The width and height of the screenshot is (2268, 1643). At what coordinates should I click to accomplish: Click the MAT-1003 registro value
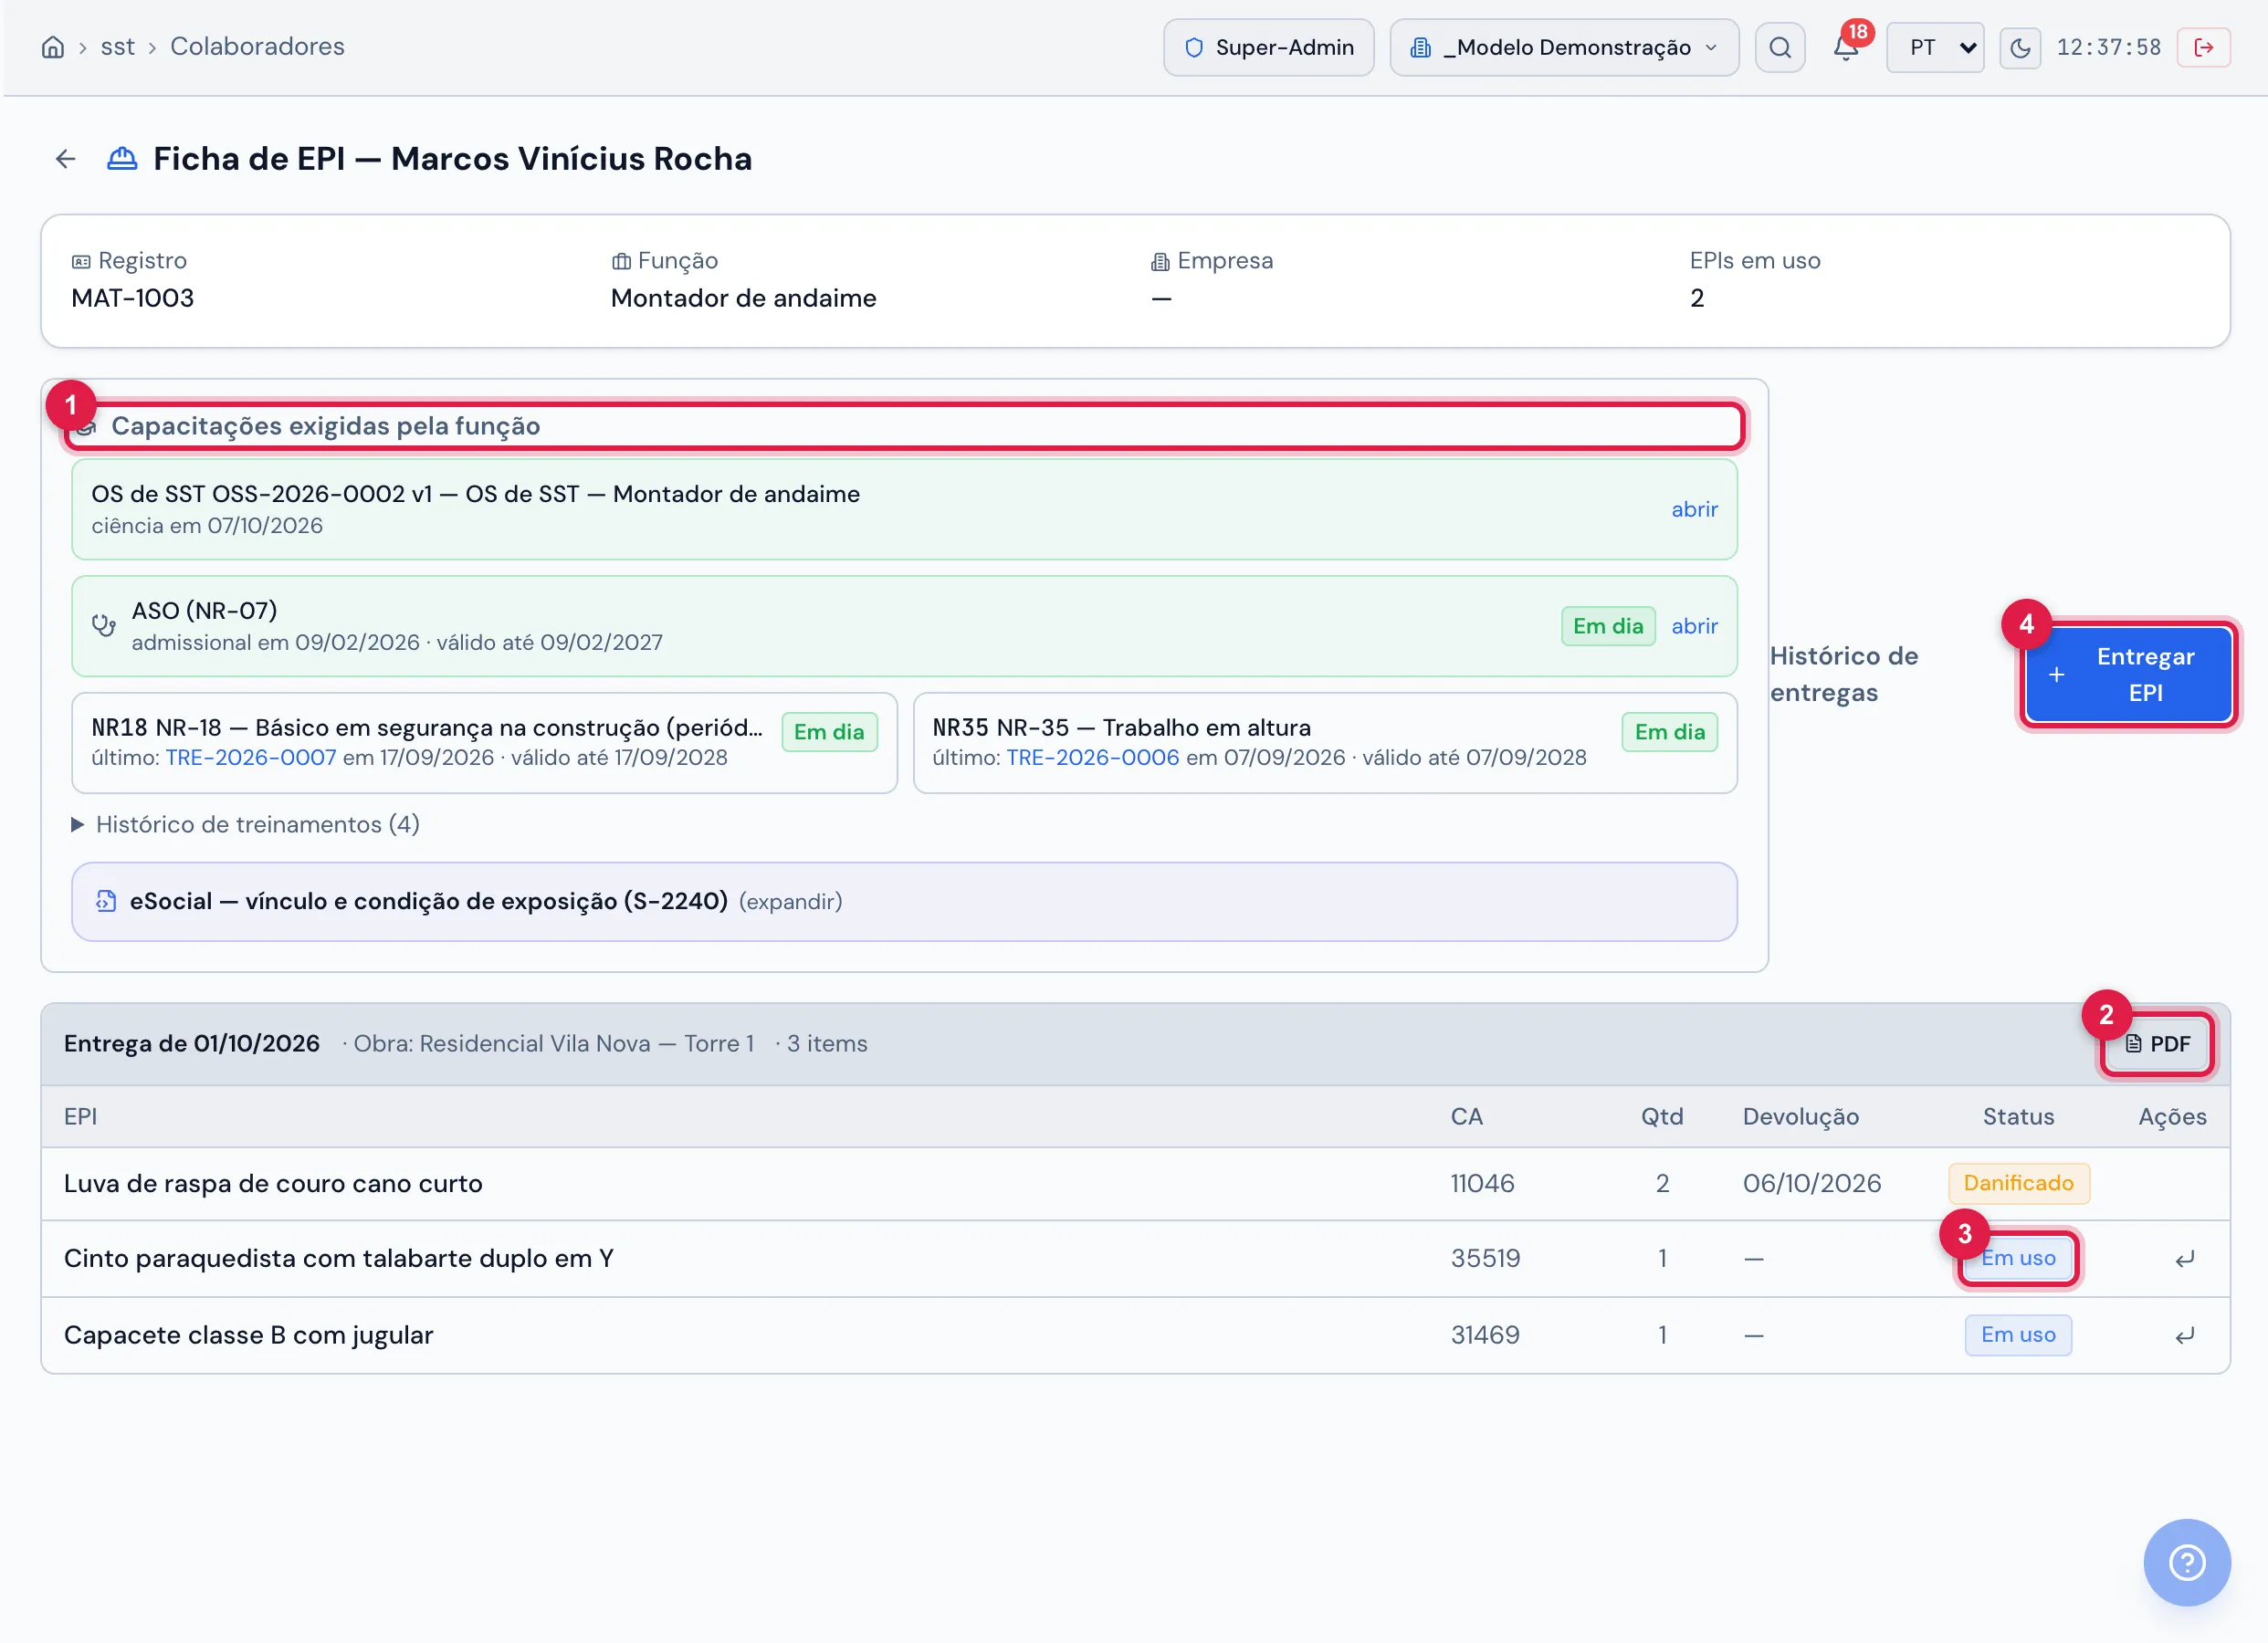point(133,298)
